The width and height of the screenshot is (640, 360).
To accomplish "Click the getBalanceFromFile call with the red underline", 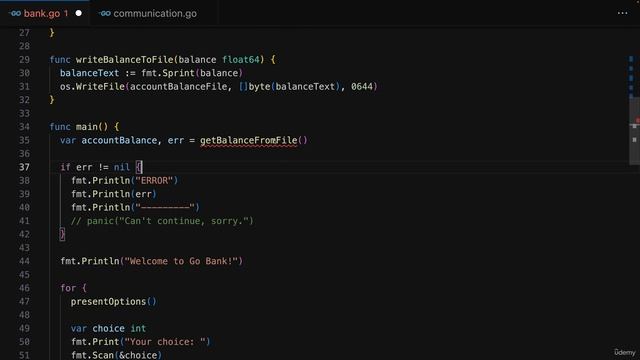I will pos(249,140).
